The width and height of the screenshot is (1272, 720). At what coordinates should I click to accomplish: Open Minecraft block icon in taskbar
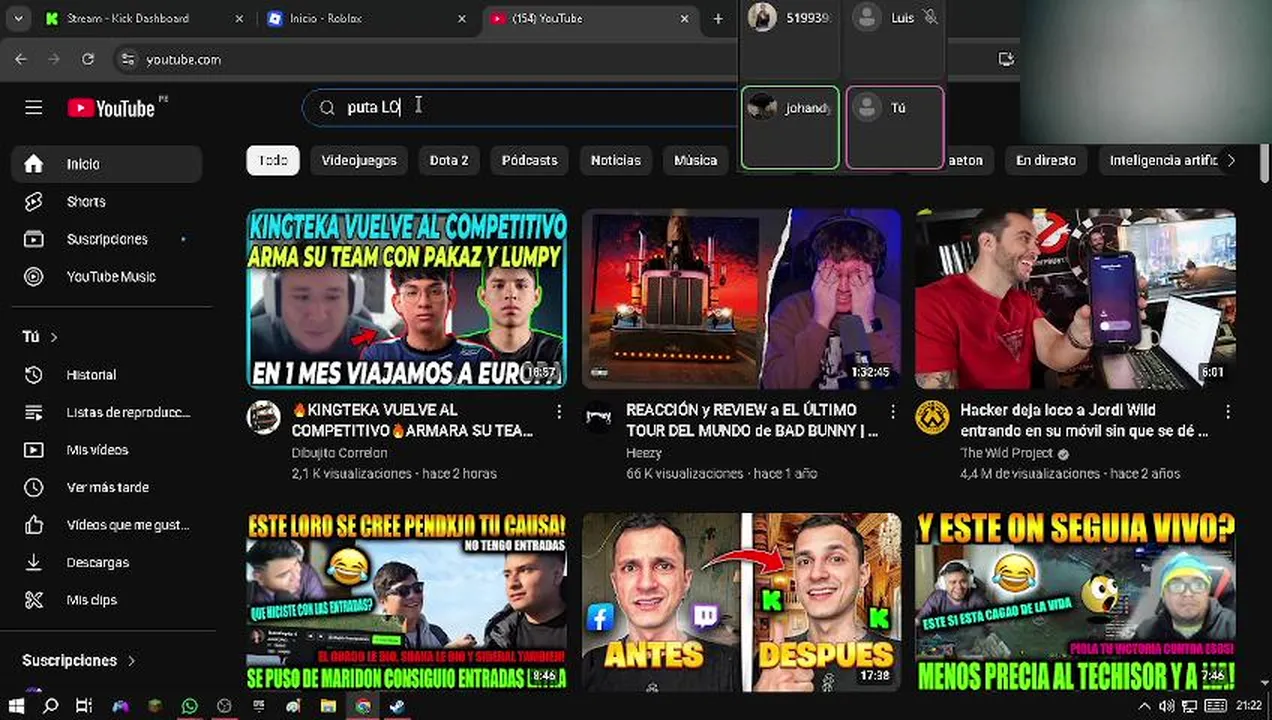(x=154, y=706)
